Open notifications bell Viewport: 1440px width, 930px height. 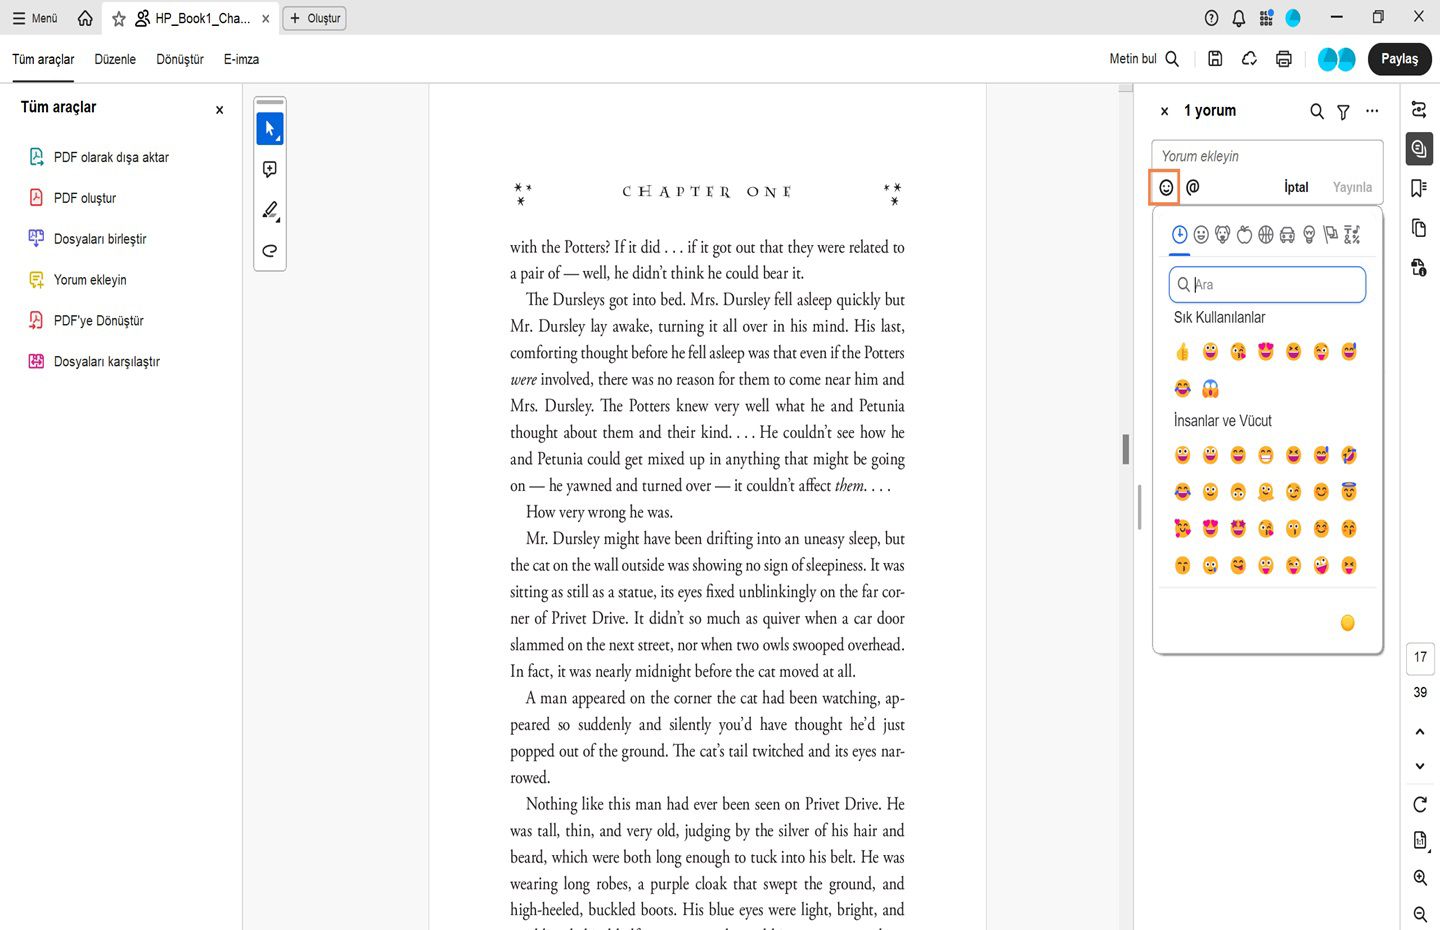[x=1239, y=18]
